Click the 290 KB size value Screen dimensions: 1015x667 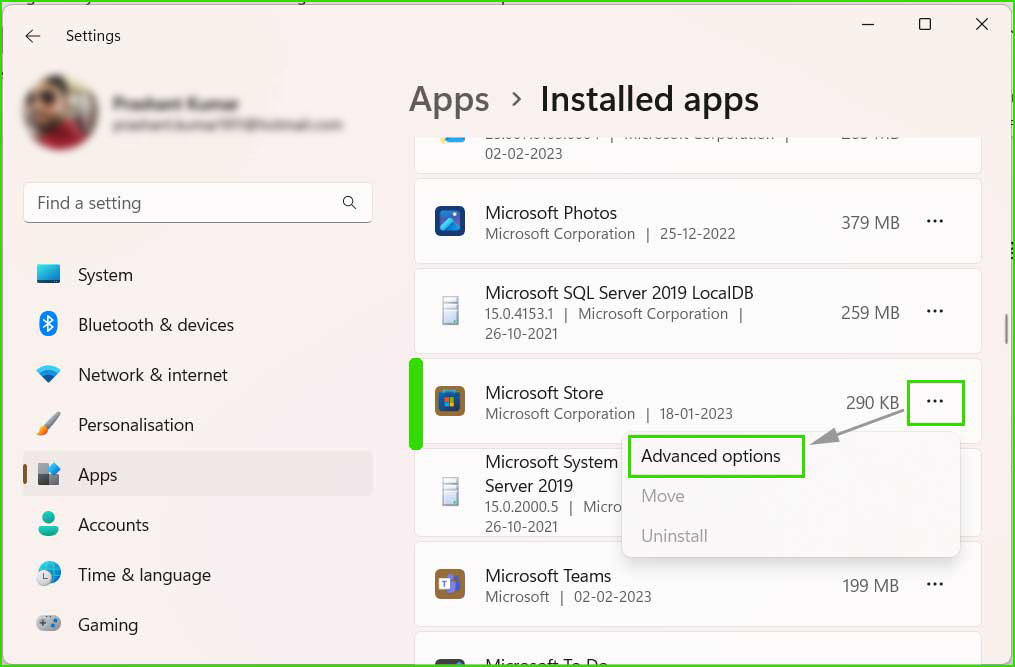tap(873, 403)
